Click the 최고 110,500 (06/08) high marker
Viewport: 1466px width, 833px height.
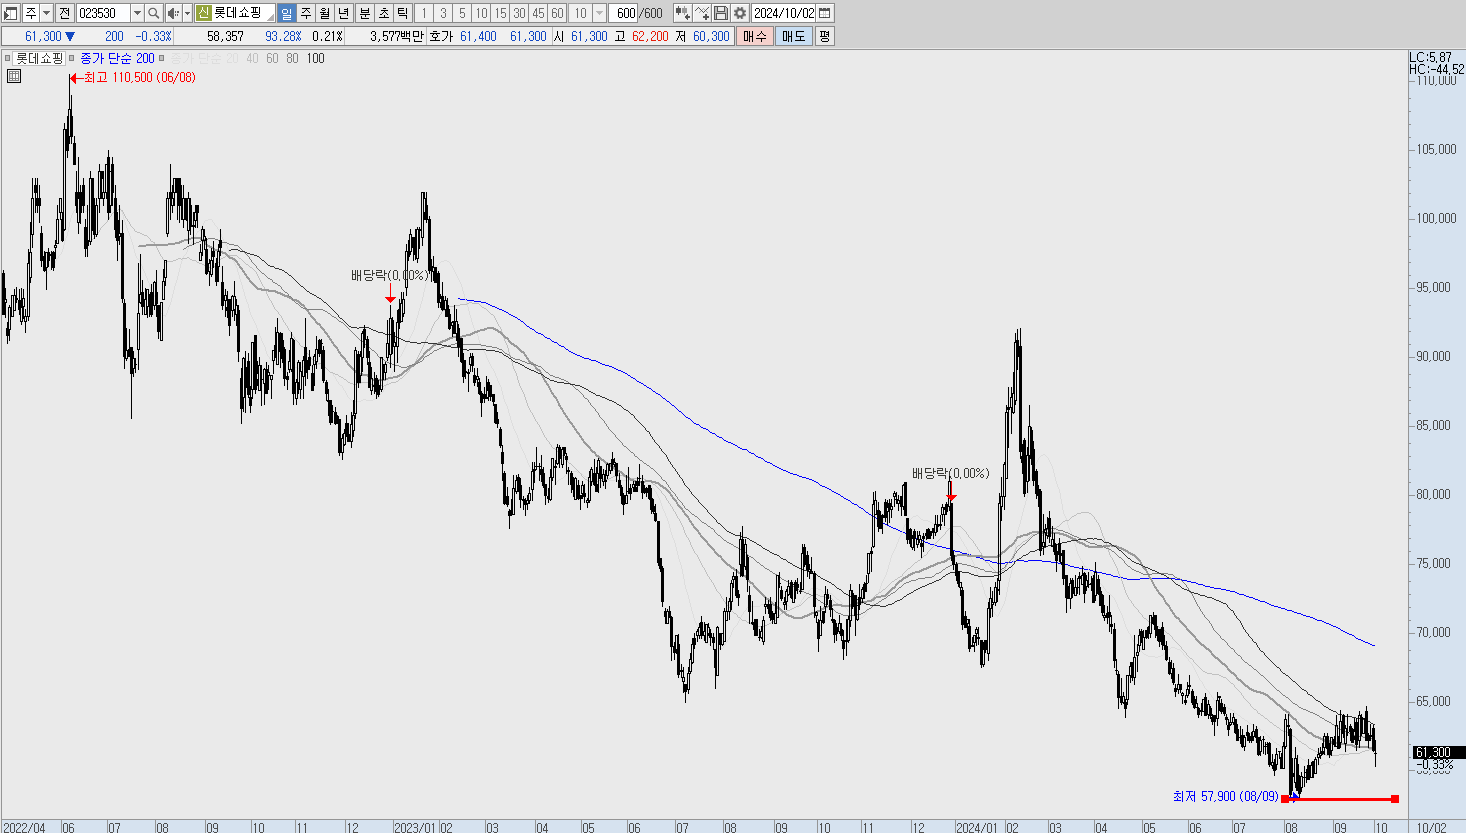click(x=133, y=77)
